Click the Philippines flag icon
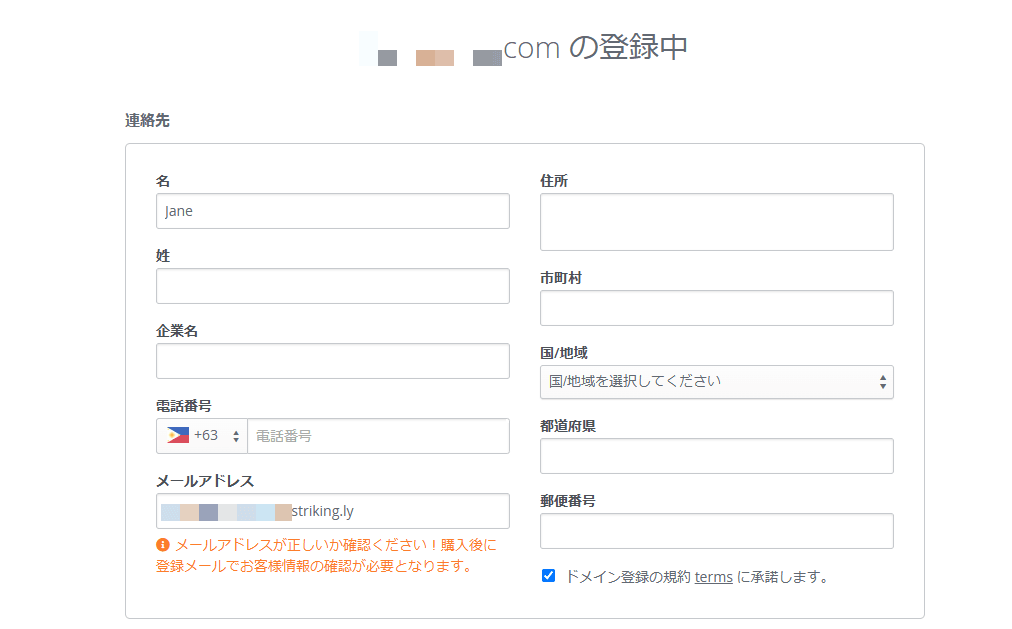1012x629 pixels. (x=178, y=435)
